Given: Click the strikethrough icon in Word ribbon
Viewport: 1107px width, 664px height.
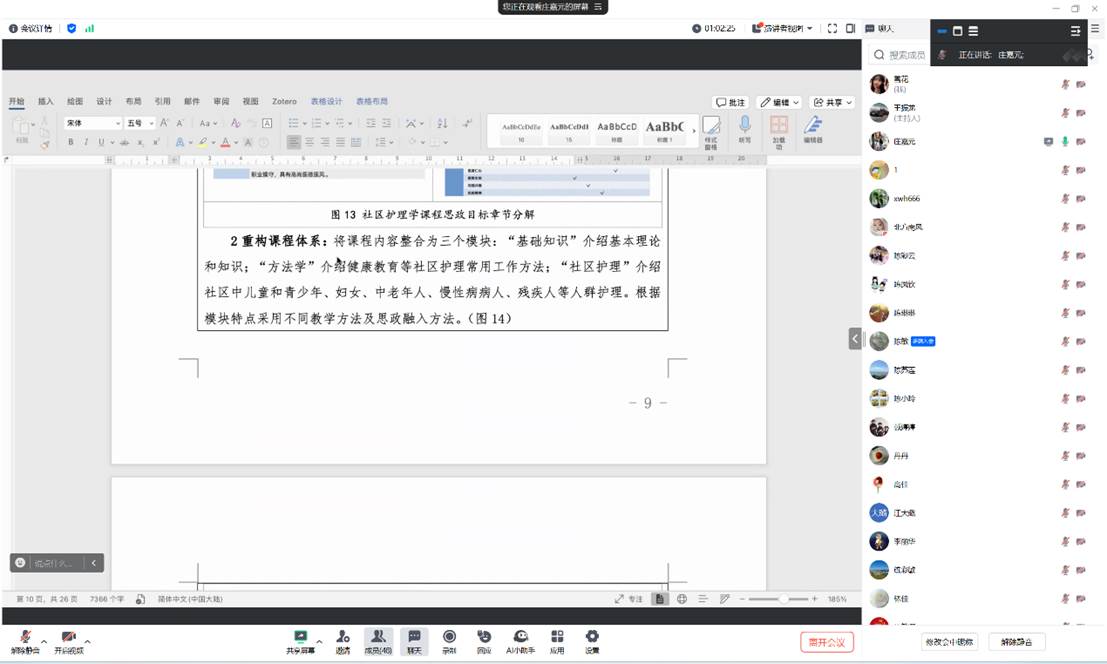Looking at the screenshot, I should click(x=124, y=143).
